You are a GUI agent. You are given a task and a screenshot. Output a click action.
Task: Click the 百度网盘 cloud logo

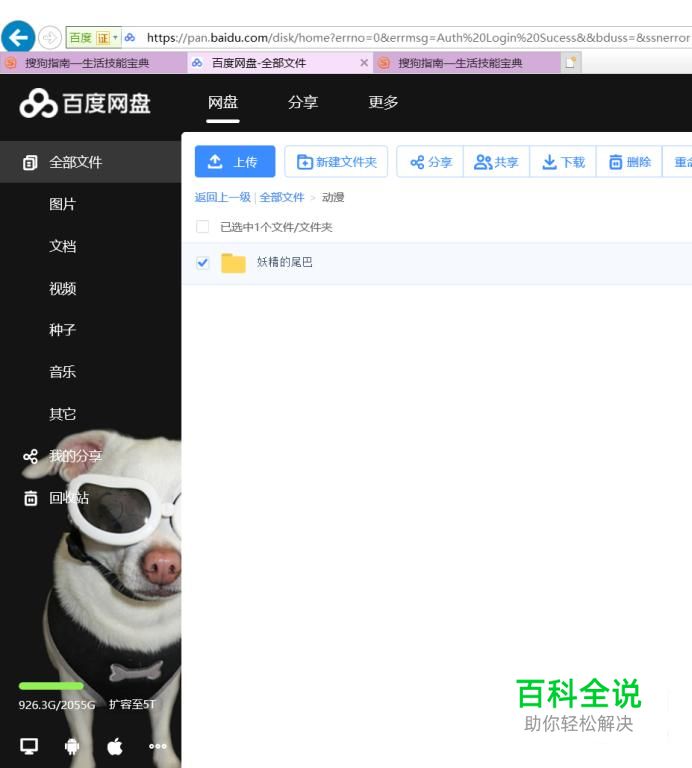pyautogui.click(x=38, y=103)
